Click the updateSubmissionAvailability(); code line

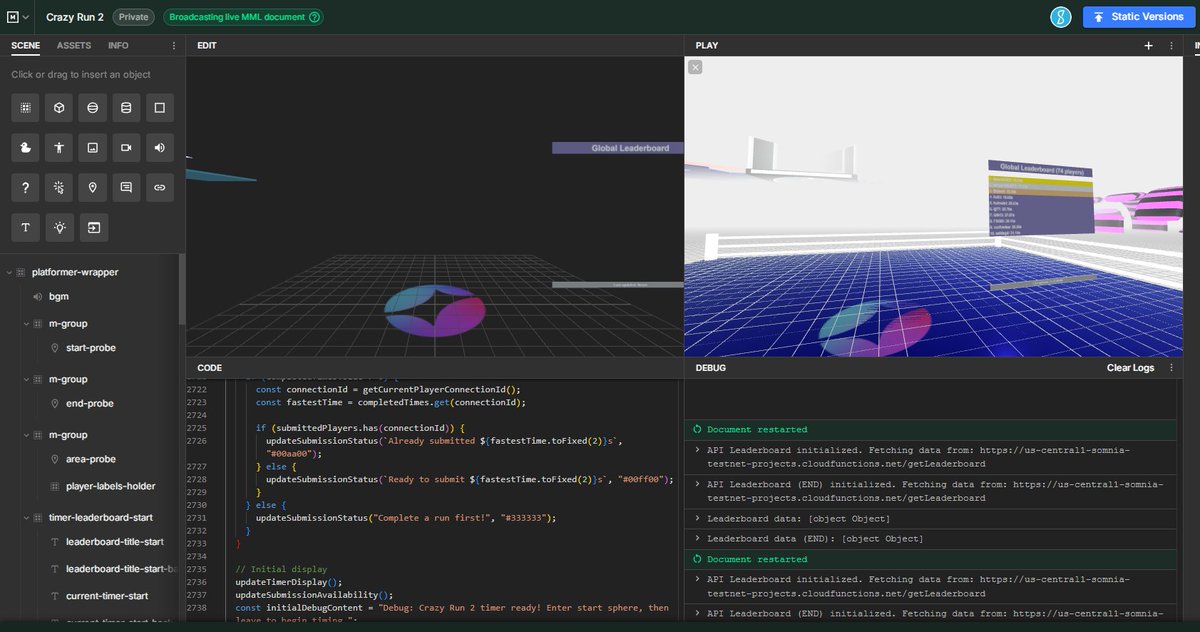pos(315,595)
